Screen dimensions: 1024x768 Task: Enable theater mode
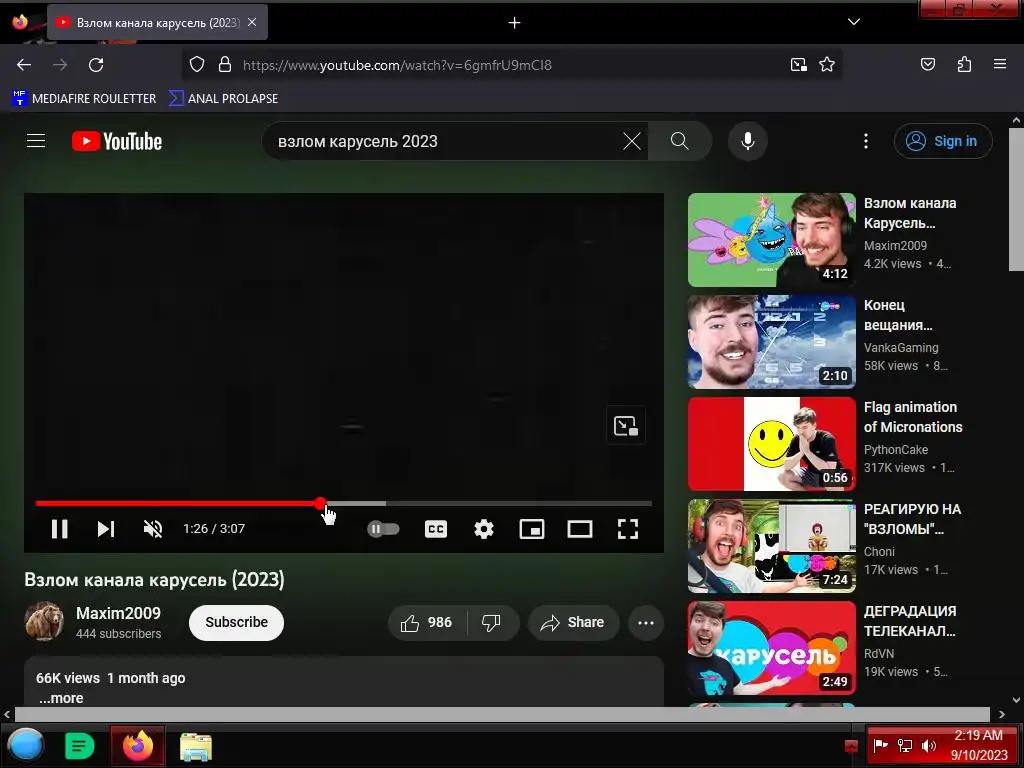point(580,529)
